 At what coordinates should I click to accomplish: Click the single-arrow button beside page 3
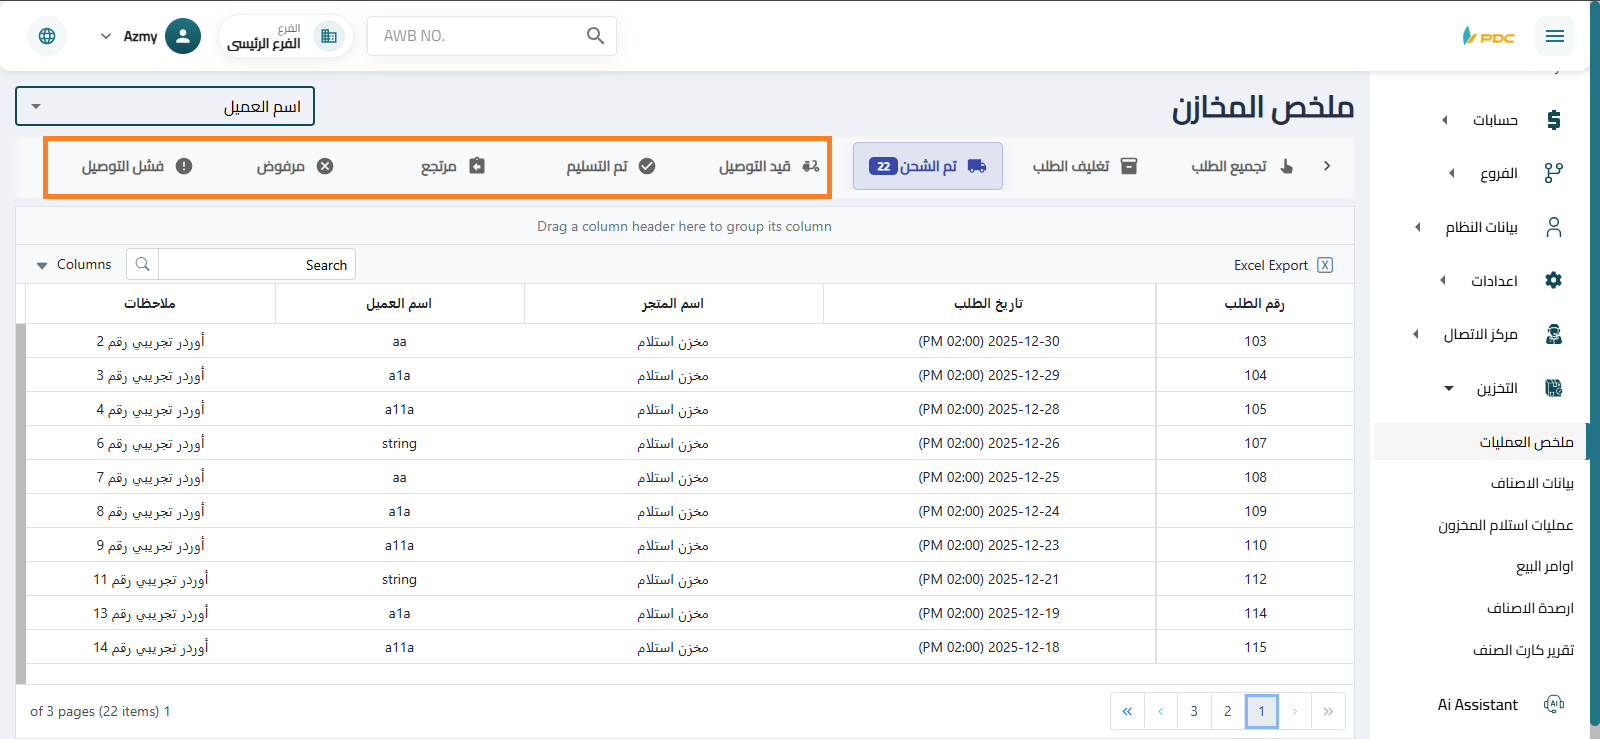coord(1161,711)
